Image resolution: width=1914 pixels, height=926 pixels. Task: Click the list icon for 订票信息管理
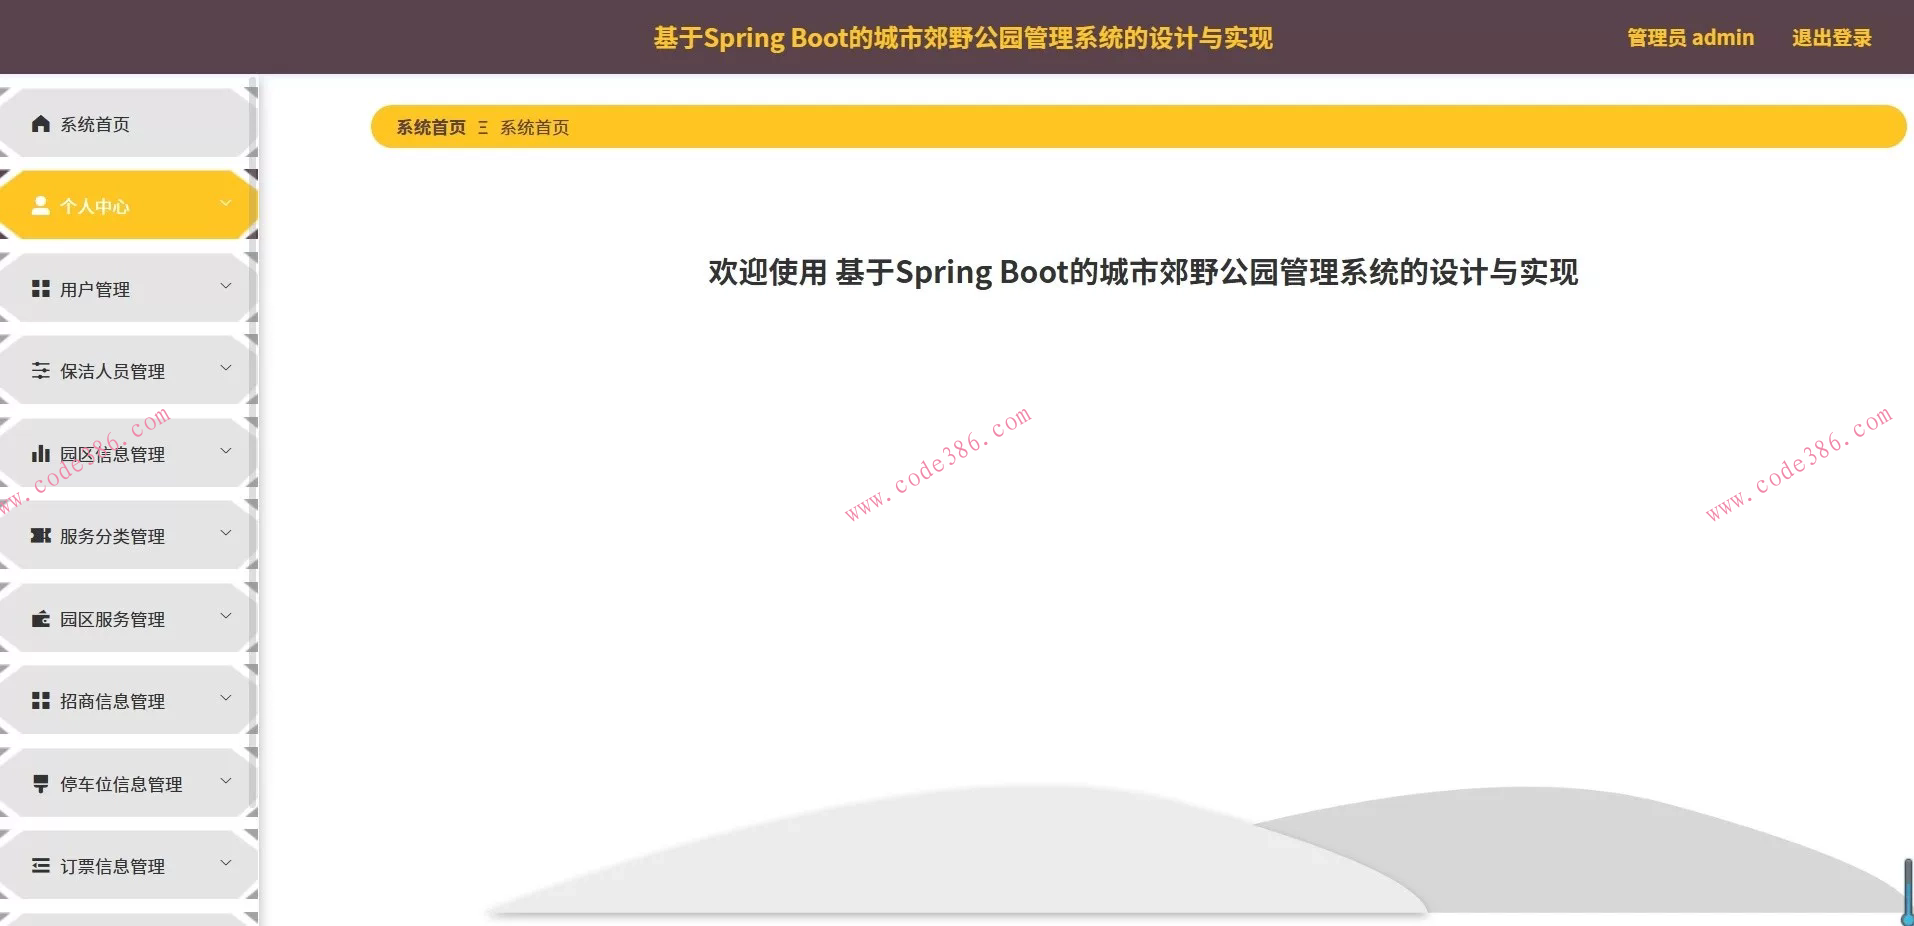(40, 865)
